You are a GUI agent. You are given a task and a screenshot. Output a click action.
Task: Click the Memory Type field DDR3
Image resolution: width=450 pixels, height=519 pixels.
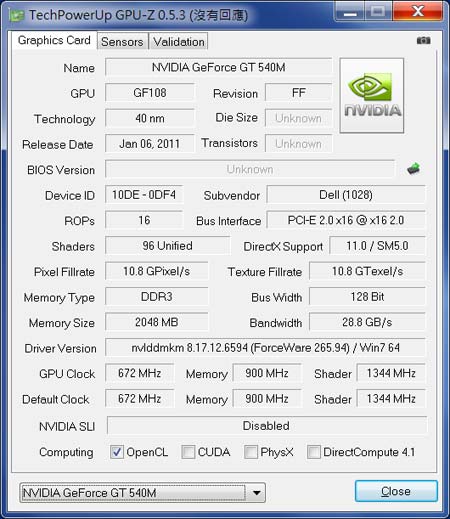(157, 297)
